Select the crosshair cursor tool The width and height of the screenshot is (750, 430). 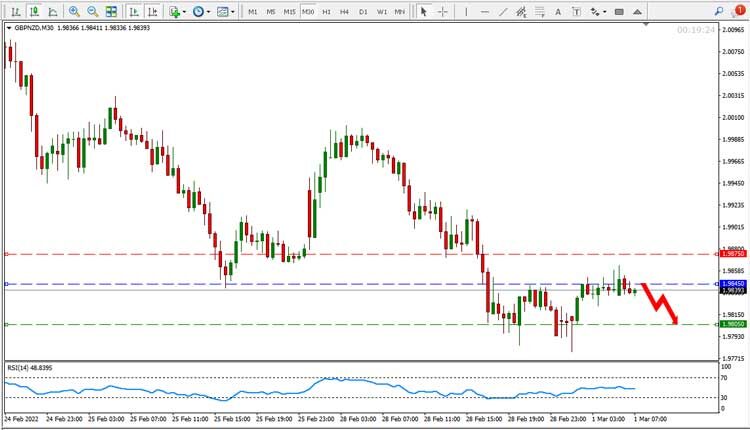443,12
